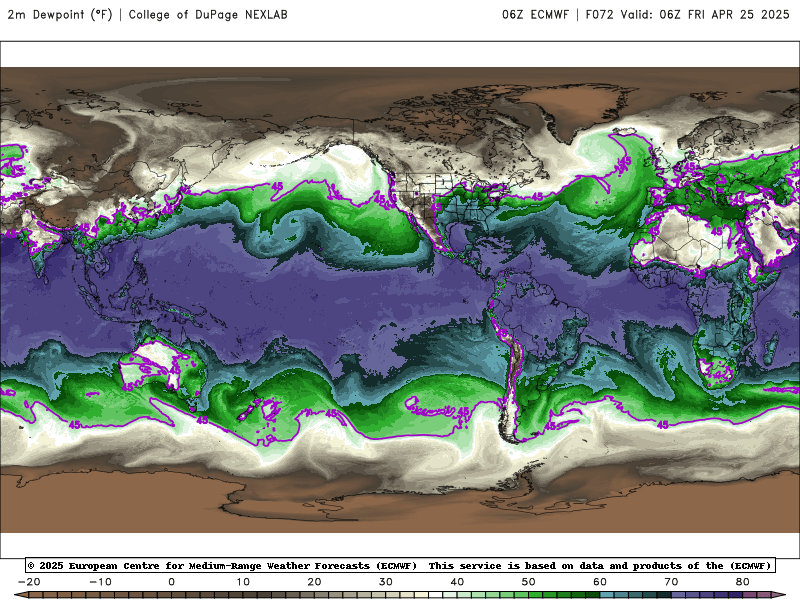This screenshot has height=600, width=800.
Task: Click the "06Z ECMWF" model run label
Action: (x=535, y=15)
